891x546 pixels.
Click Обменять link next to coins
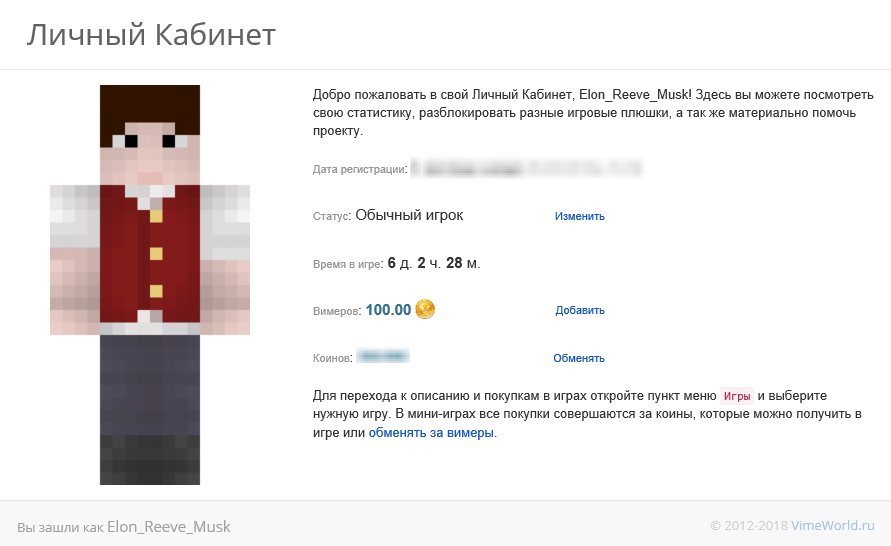(x=579, y=358)
